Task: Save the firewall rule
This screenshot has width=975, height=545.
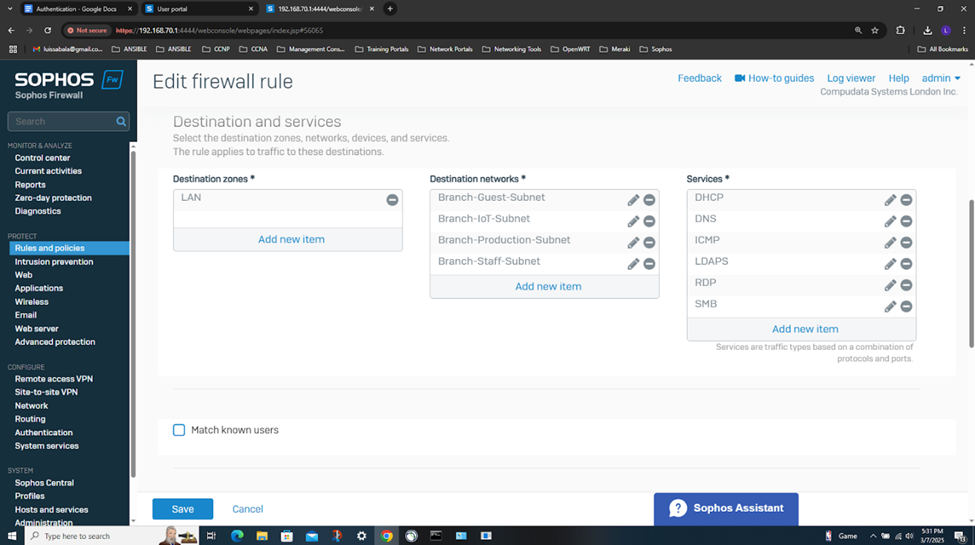Action: (183, 509)
